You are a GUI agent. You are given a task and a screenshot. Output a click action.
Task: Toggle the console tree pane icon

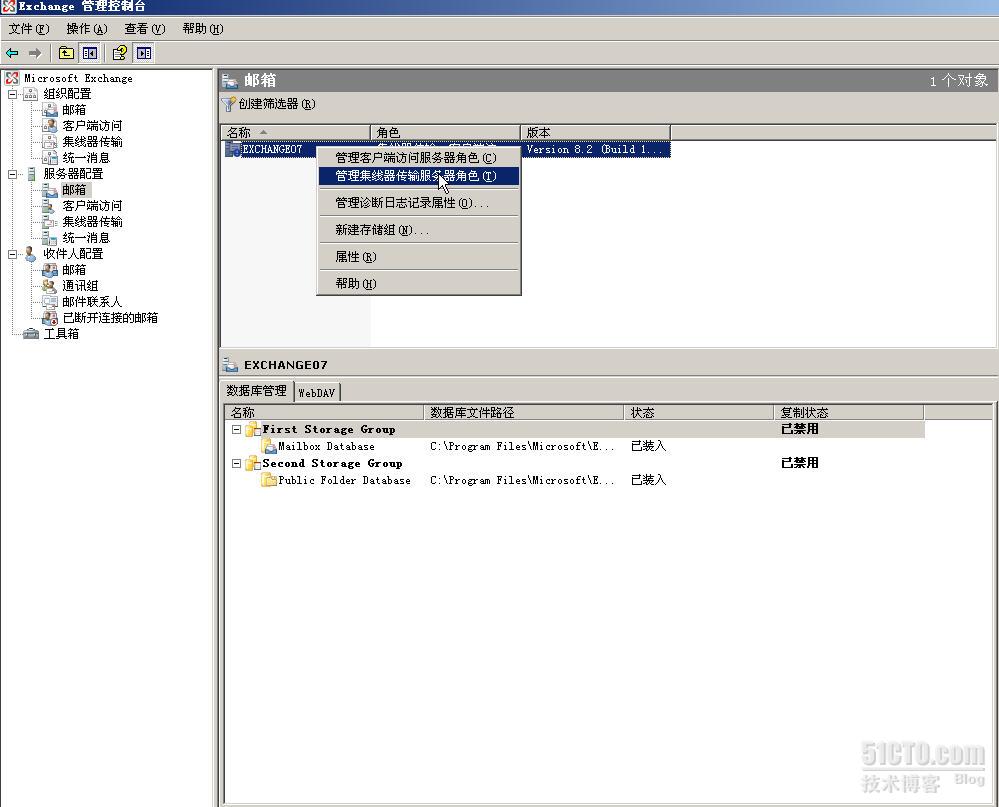click(x=90, y=54)
